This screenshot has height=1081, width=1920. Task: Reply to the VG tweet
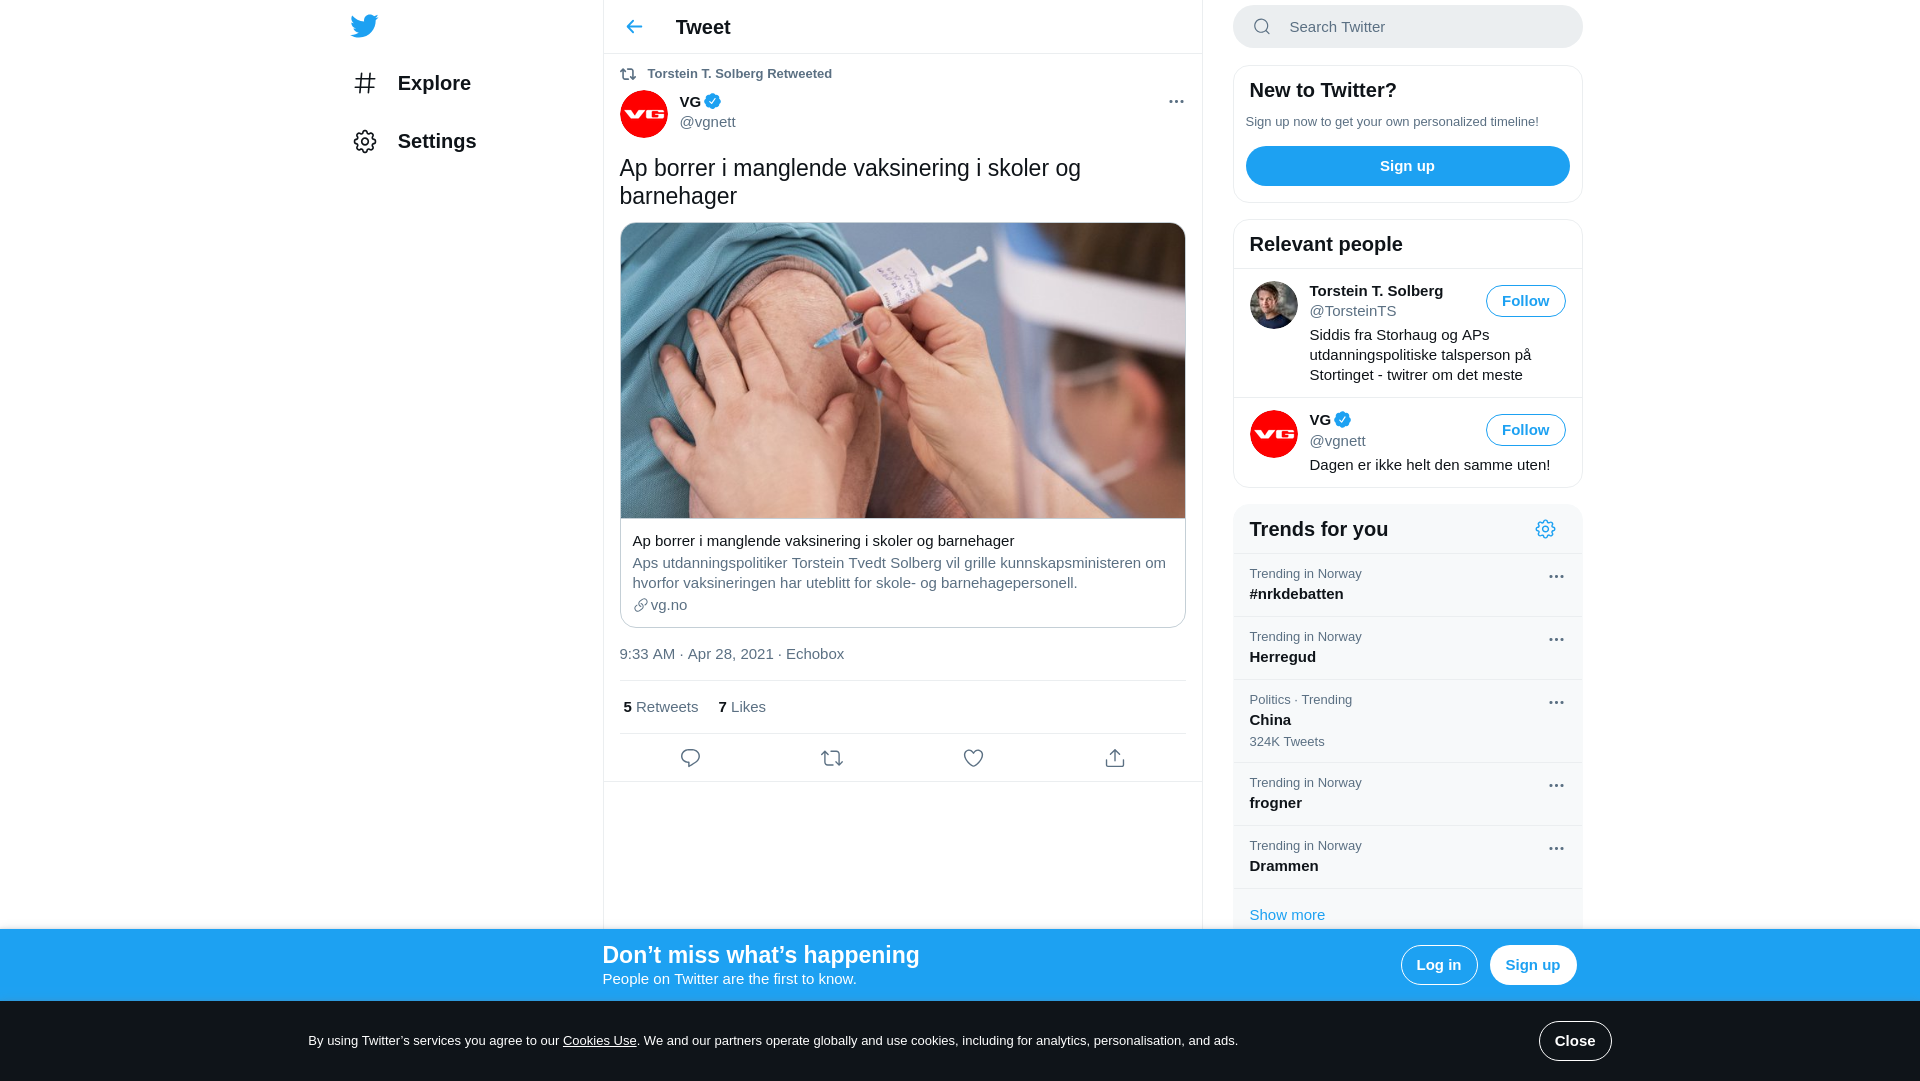690,758
